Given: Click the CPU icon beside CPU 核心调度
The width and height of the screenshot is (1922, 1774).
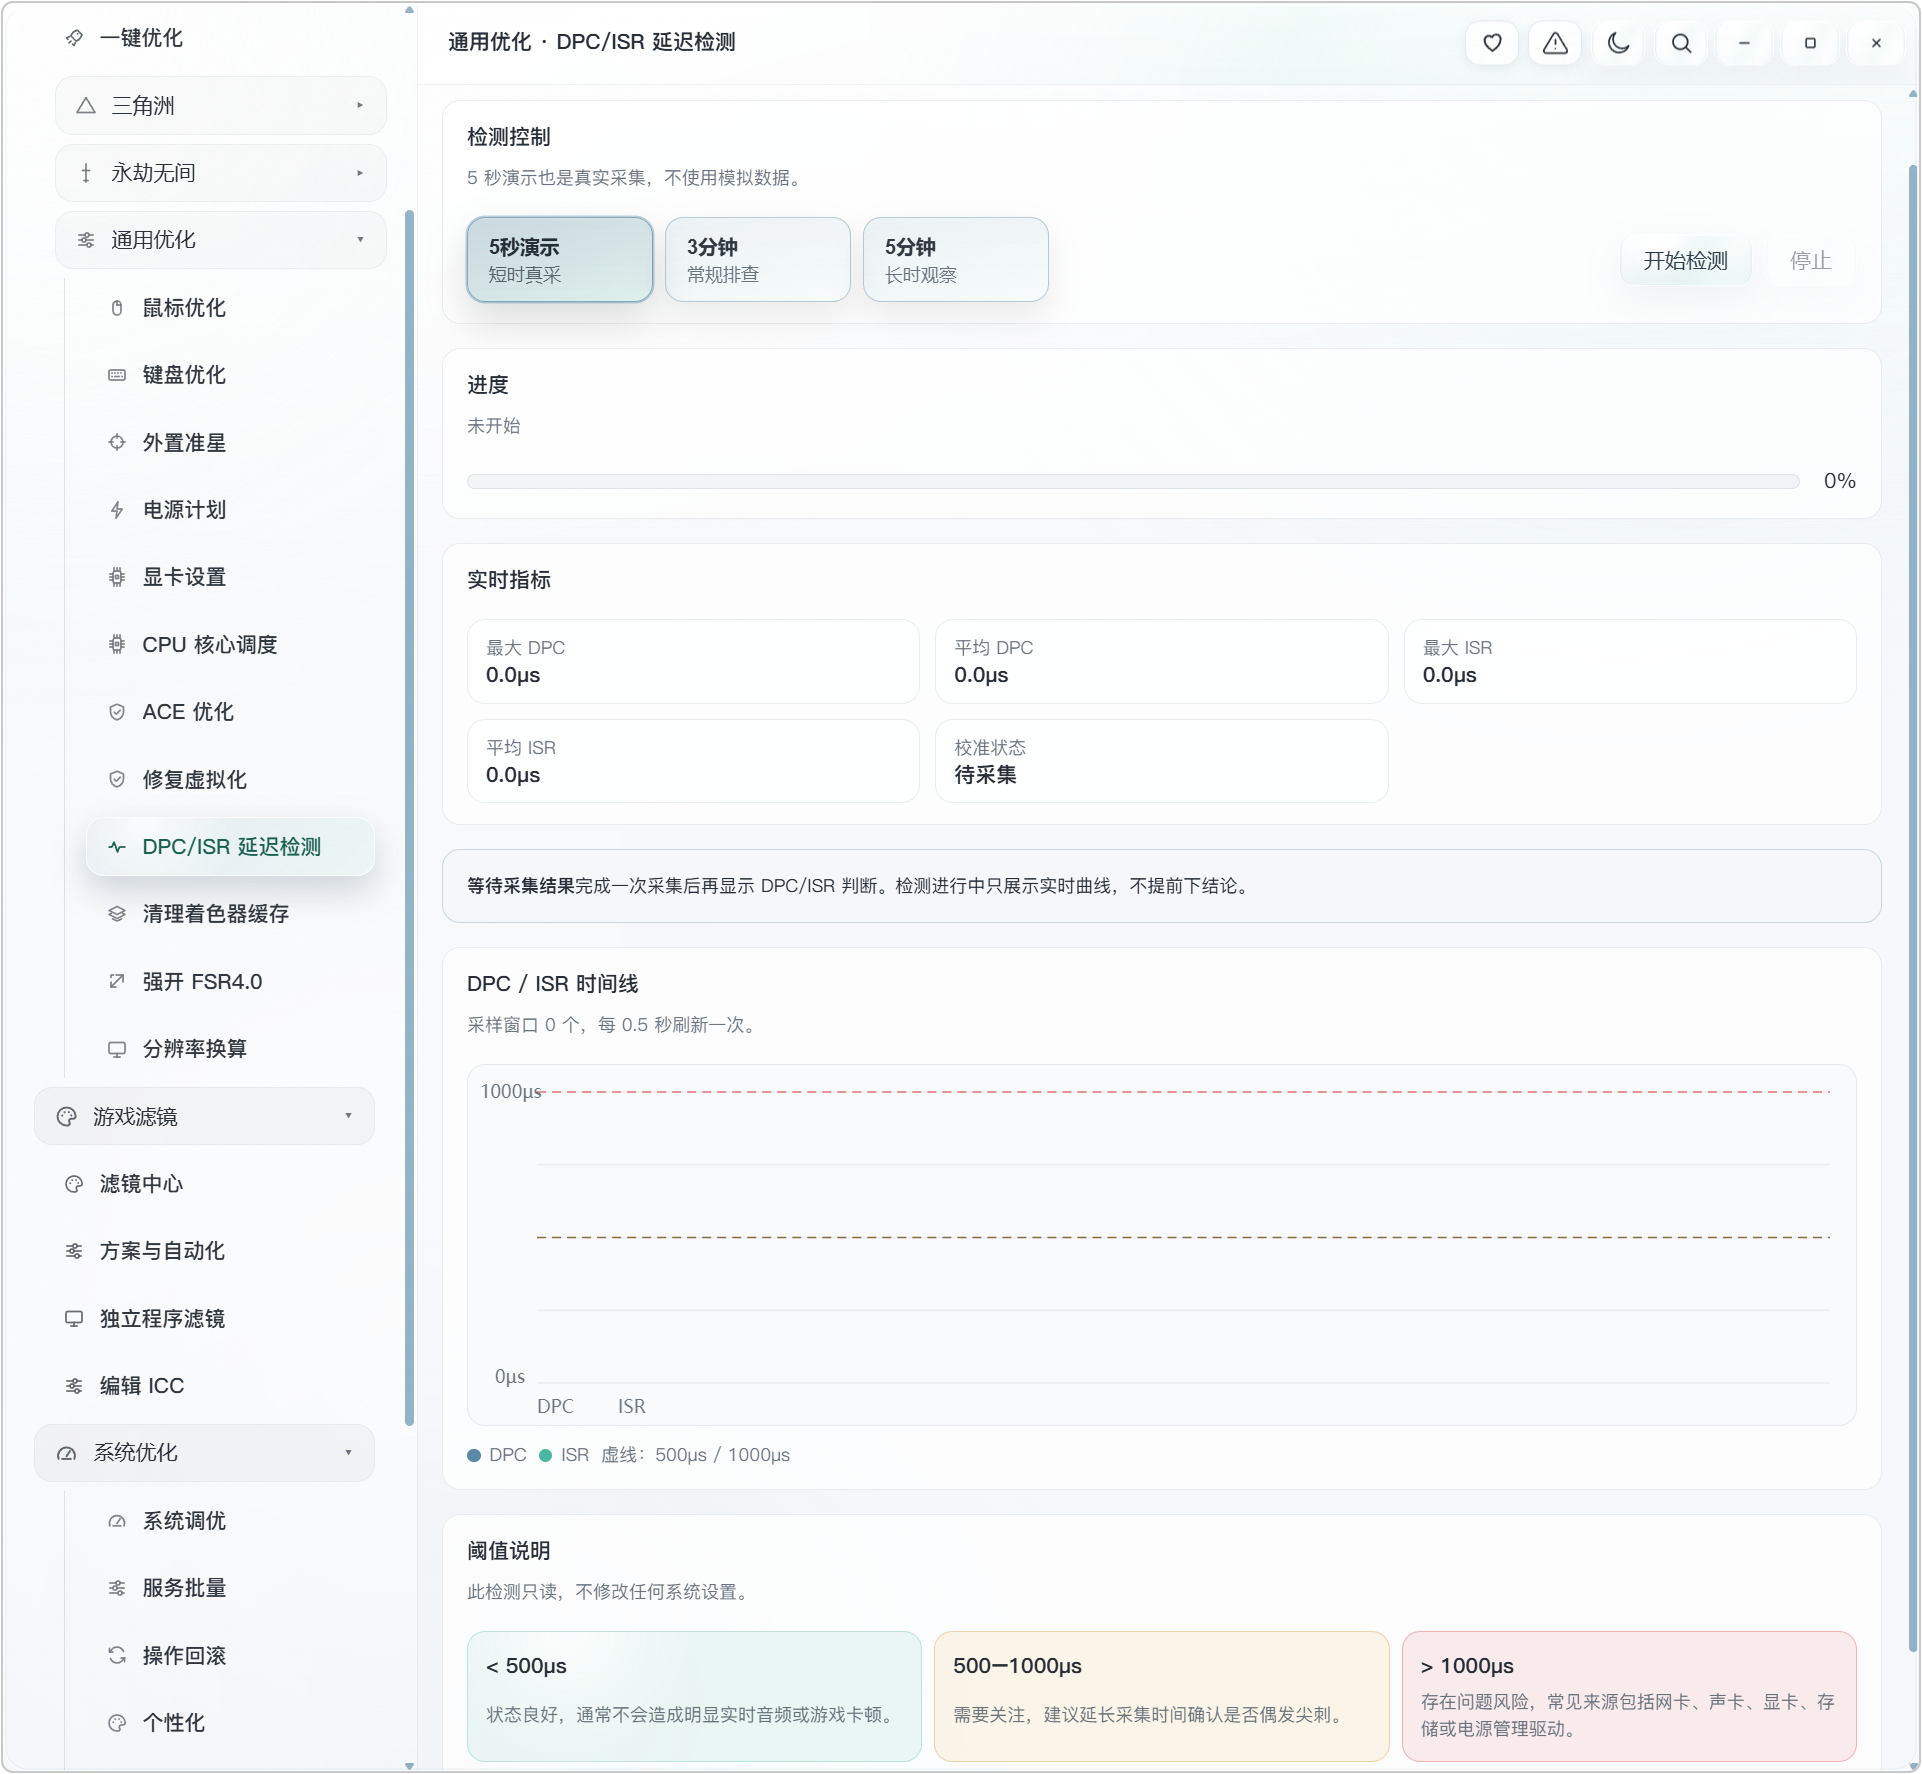Looking at the screenshot, I should [x=117, y=644].
